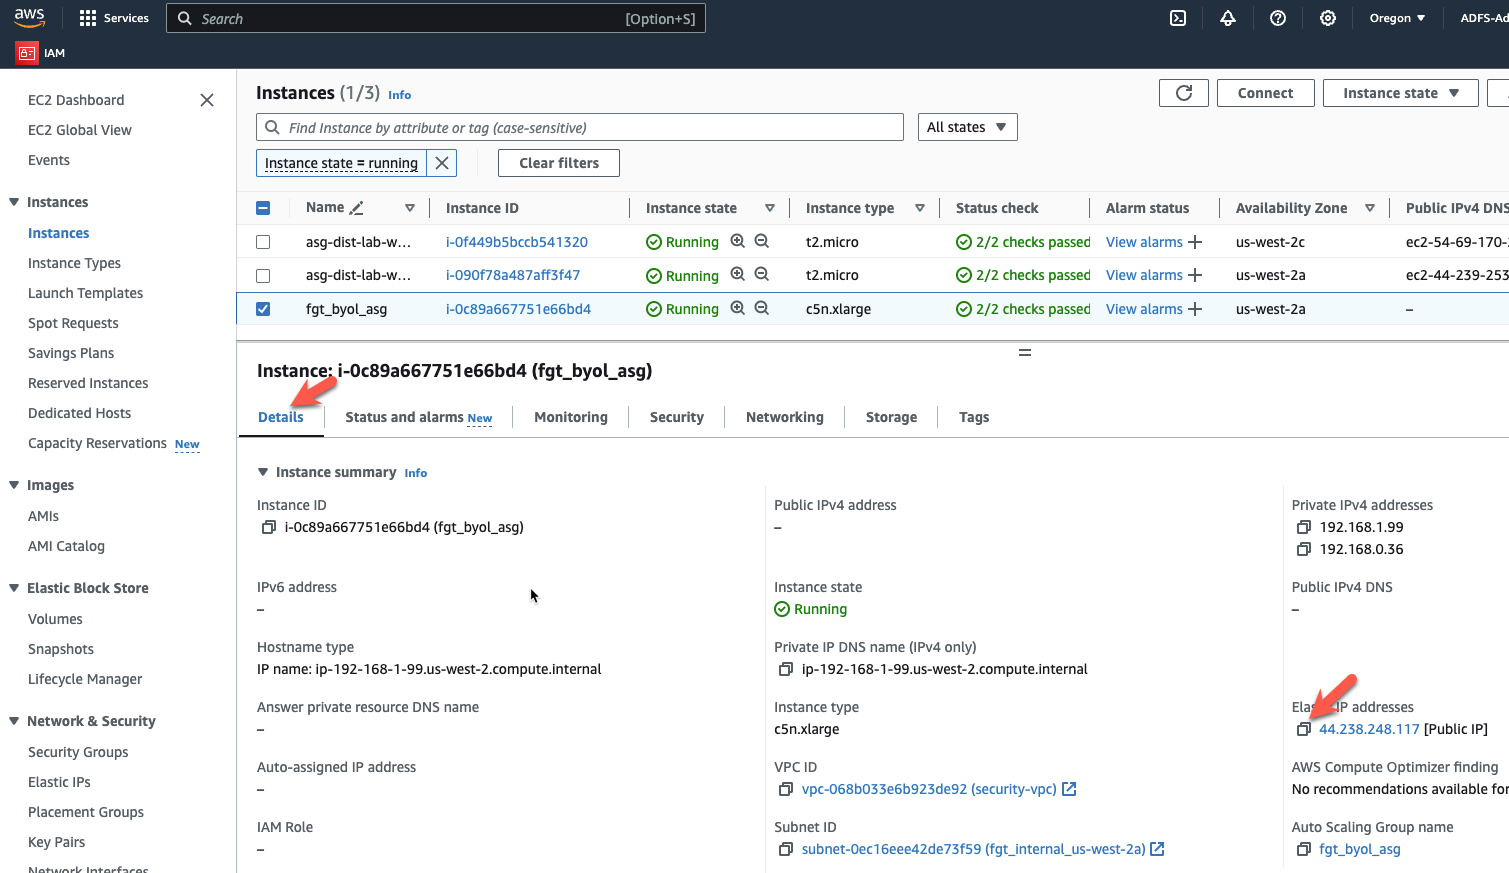This screenshot has height=873, width=1509.
Task: Collapse the Images sidebar group
Action: click(14, 485)
